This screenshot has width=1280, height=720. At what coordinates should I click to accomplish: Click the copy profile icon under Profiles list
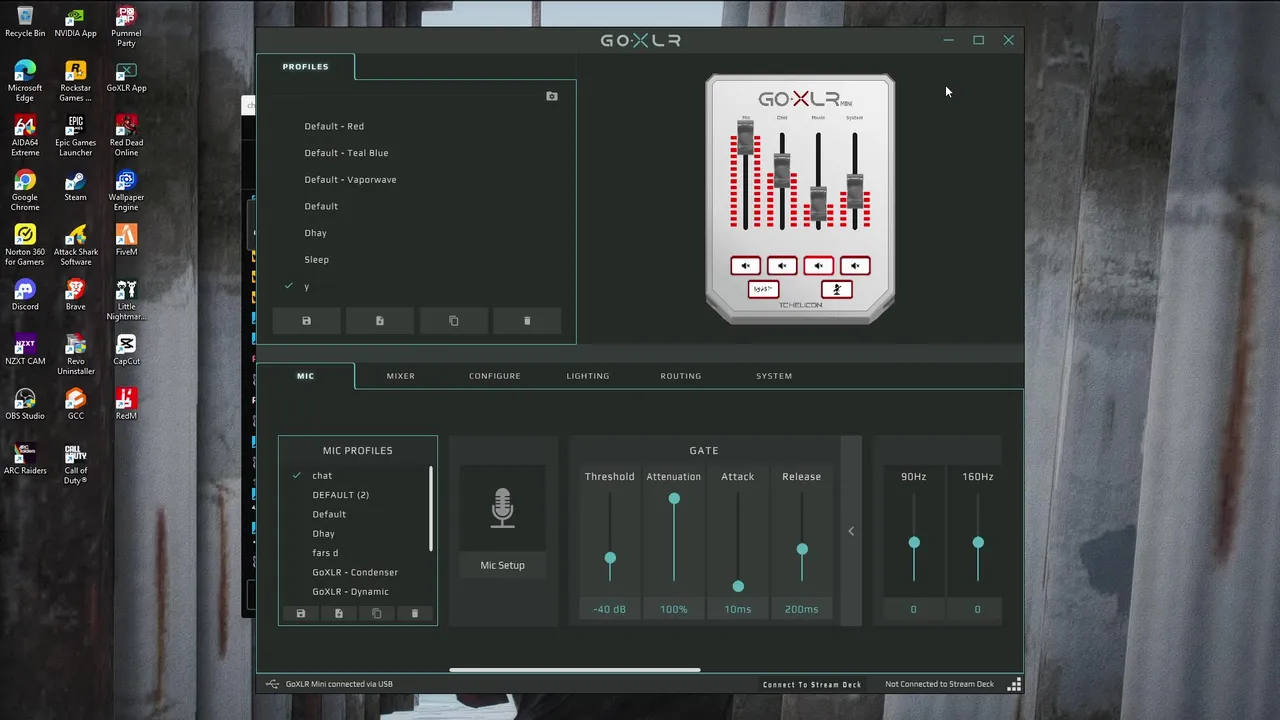click(453, 321)
